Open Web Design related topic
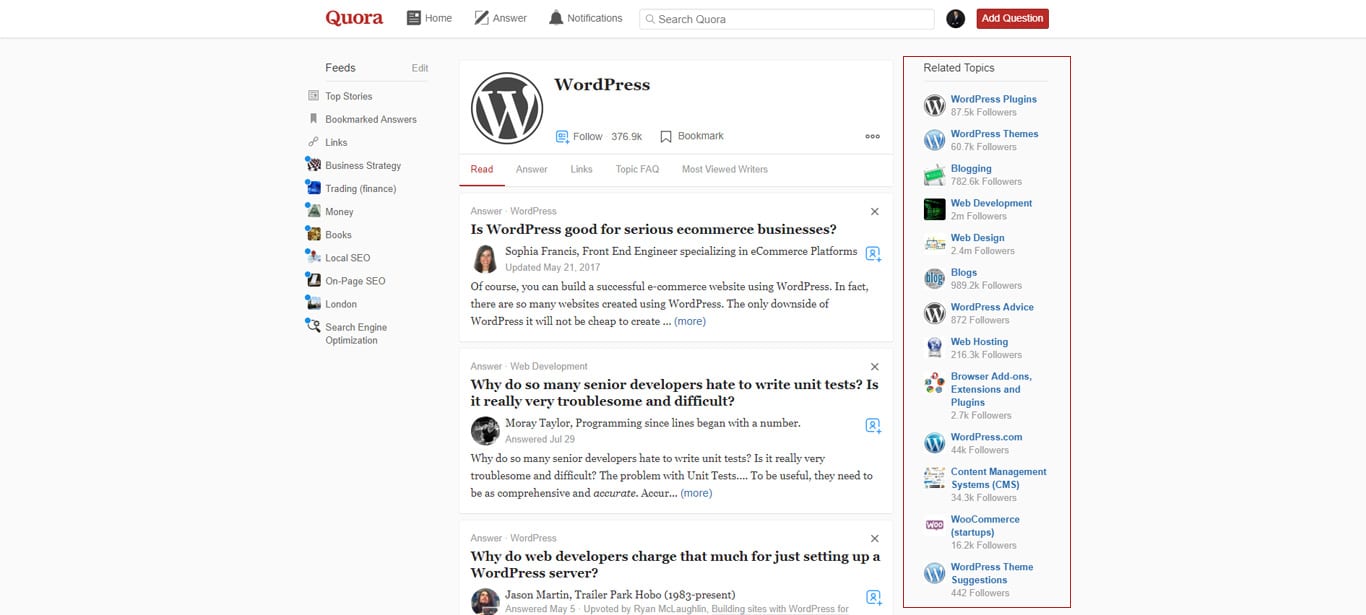This screenshot has width=1366, height=615. [977, 238]
